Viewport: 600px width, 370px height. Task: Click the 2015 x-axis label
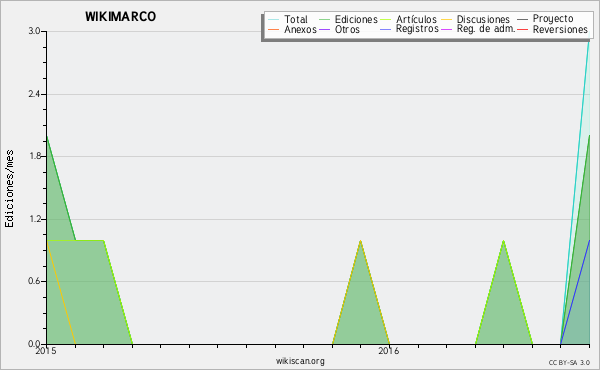[46, 351]
